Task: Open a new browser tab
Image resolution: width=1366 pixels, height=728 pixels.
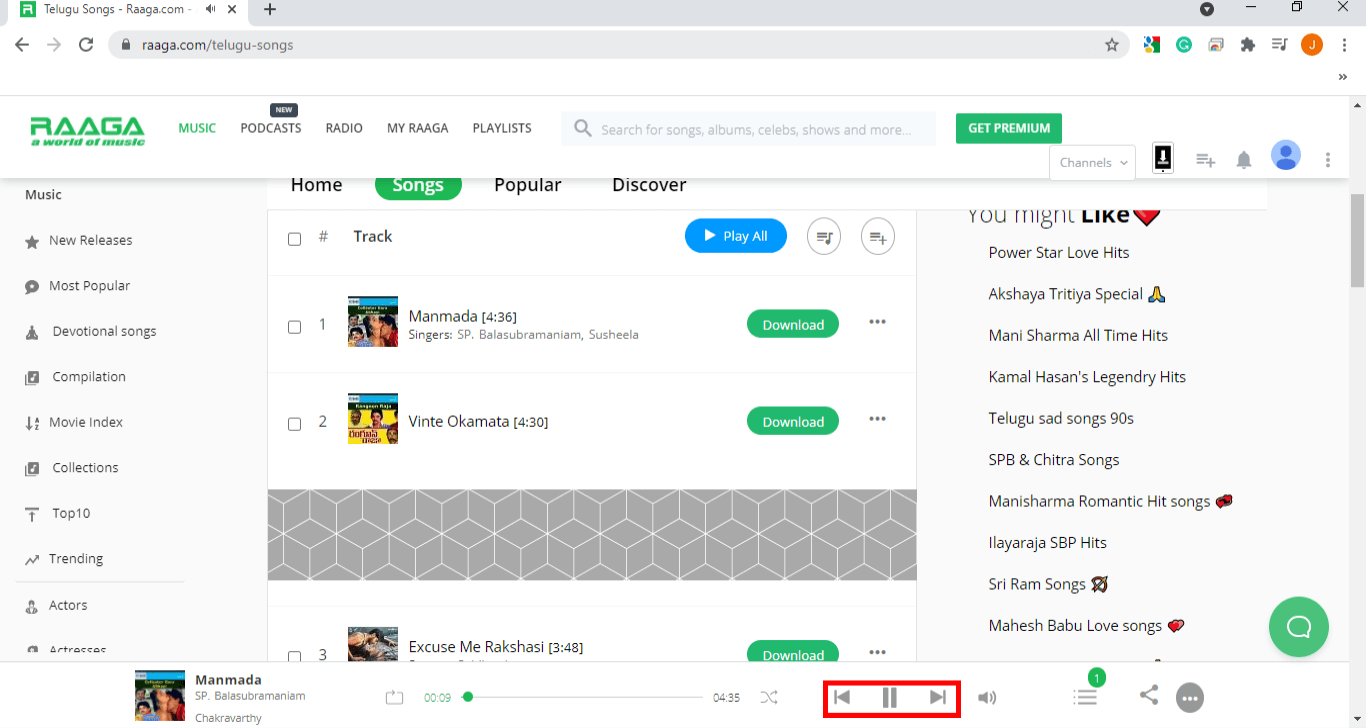Action: 270,10
